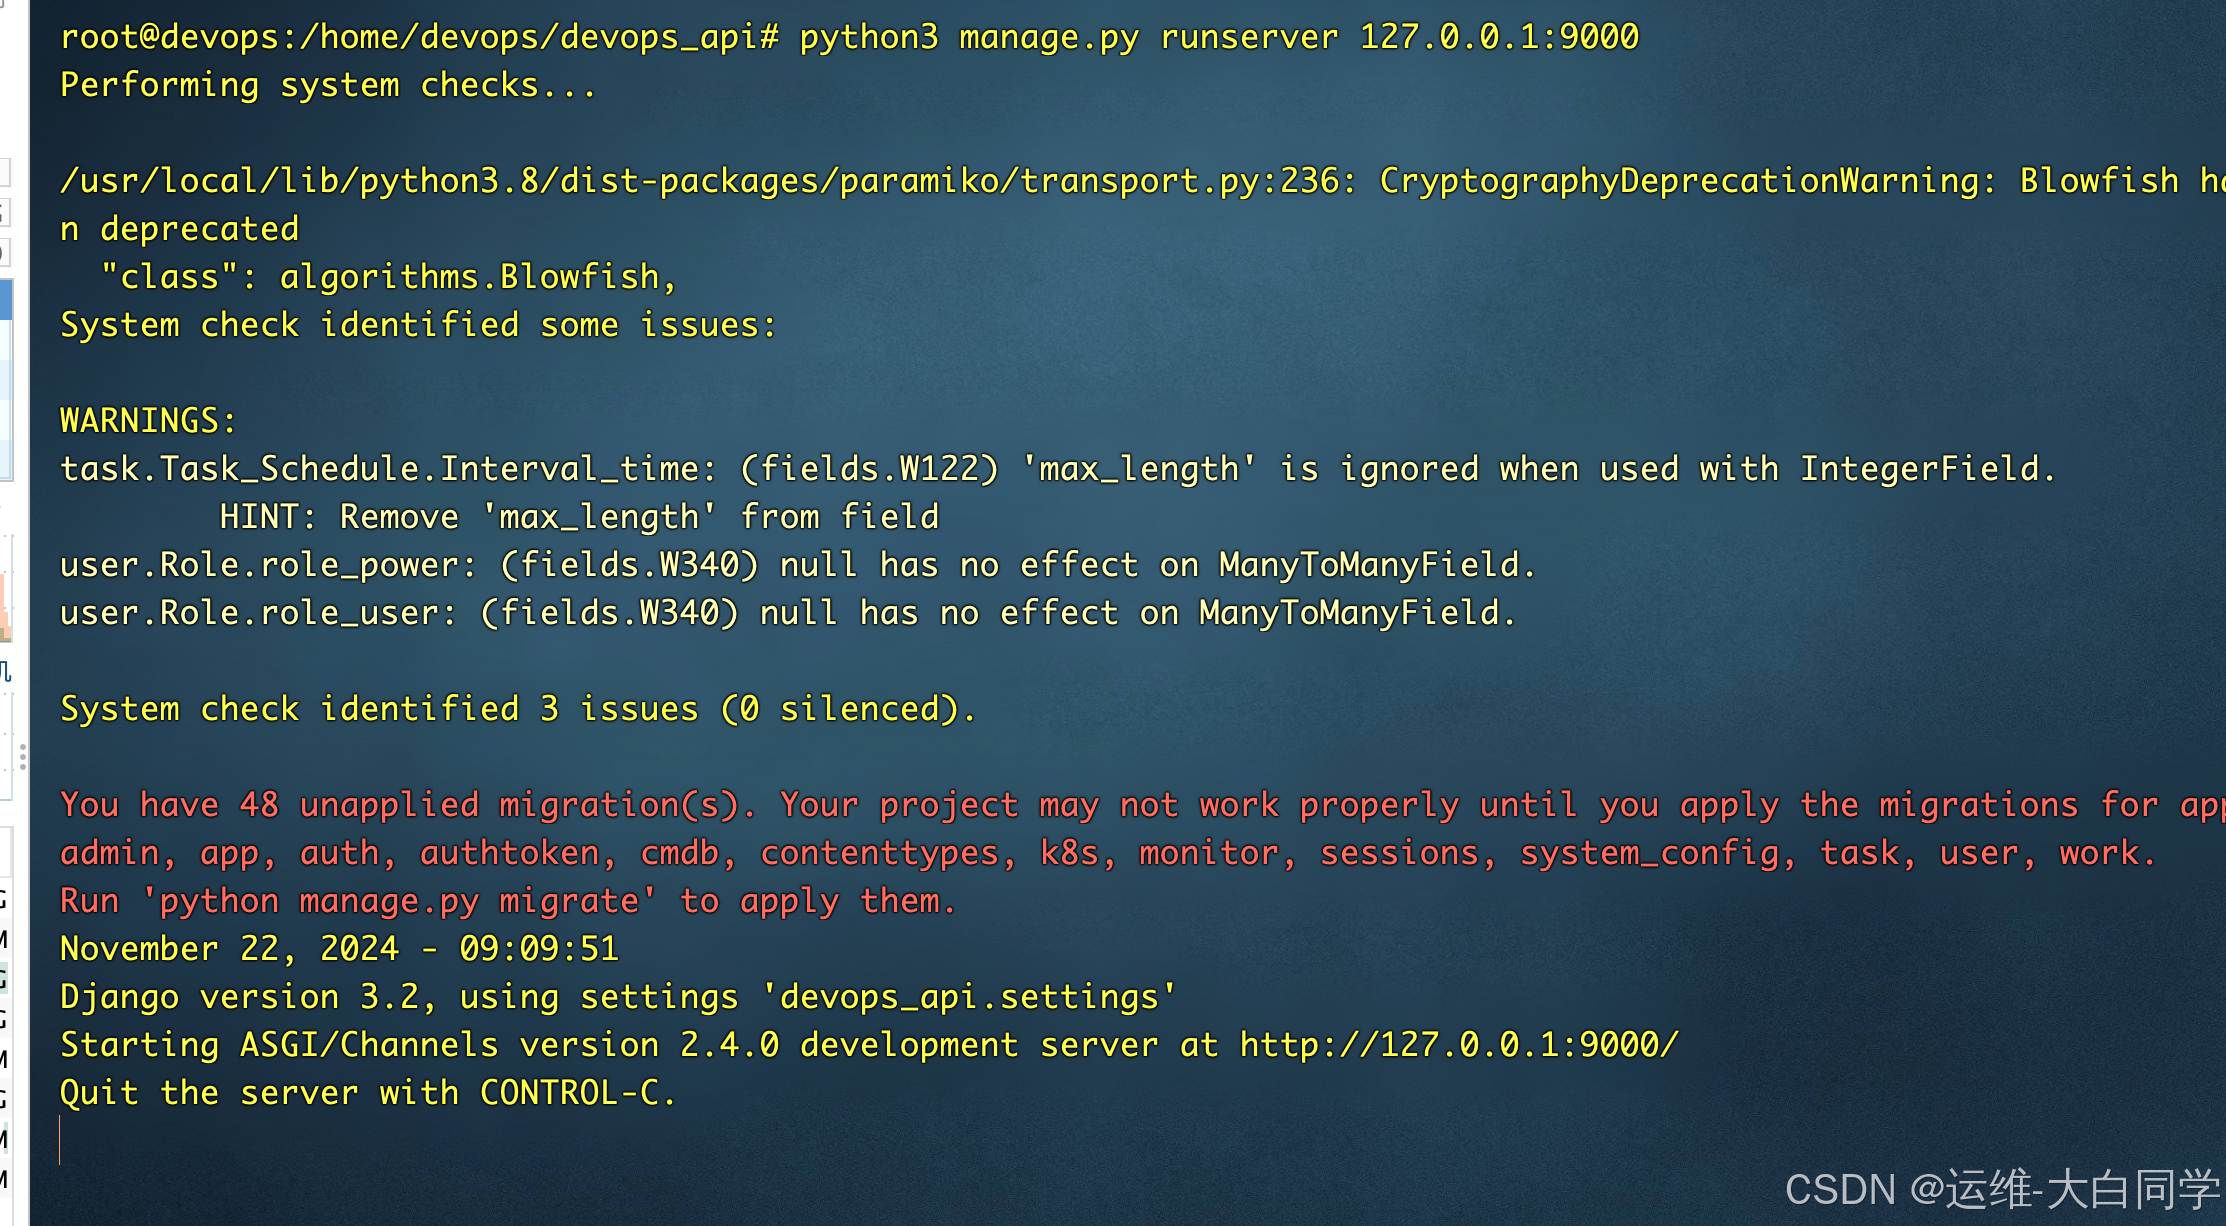Click the WARNINGS: heading line
Viewport: 2226px width, 1226px height.
[148, 420]
